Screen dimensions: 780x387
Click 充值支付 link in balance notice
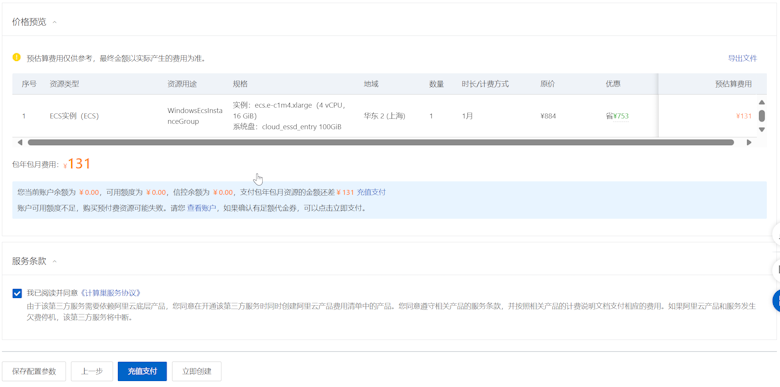point(371,192)
